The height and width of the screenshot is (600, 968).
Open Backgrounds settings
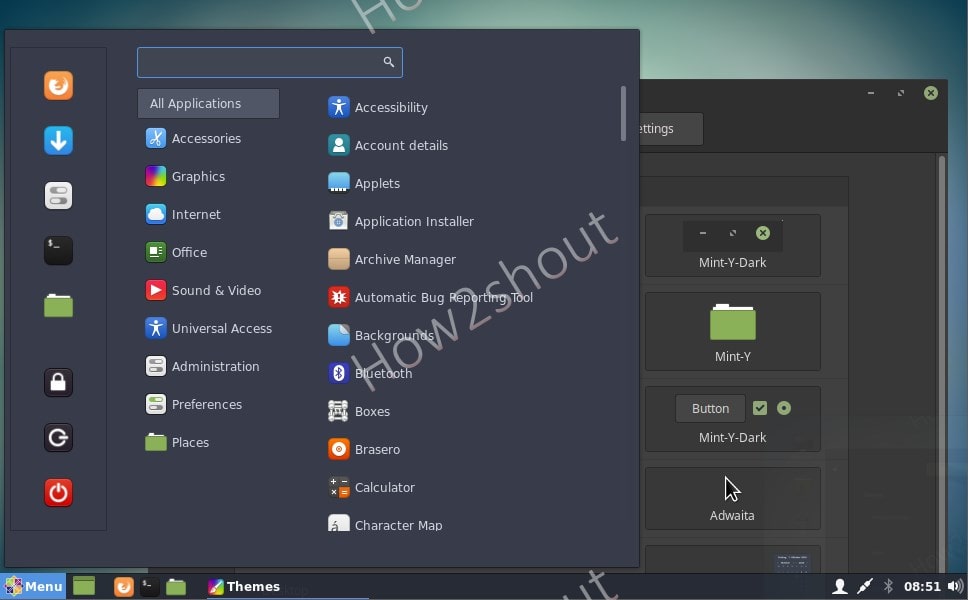[x=381, y=335]
